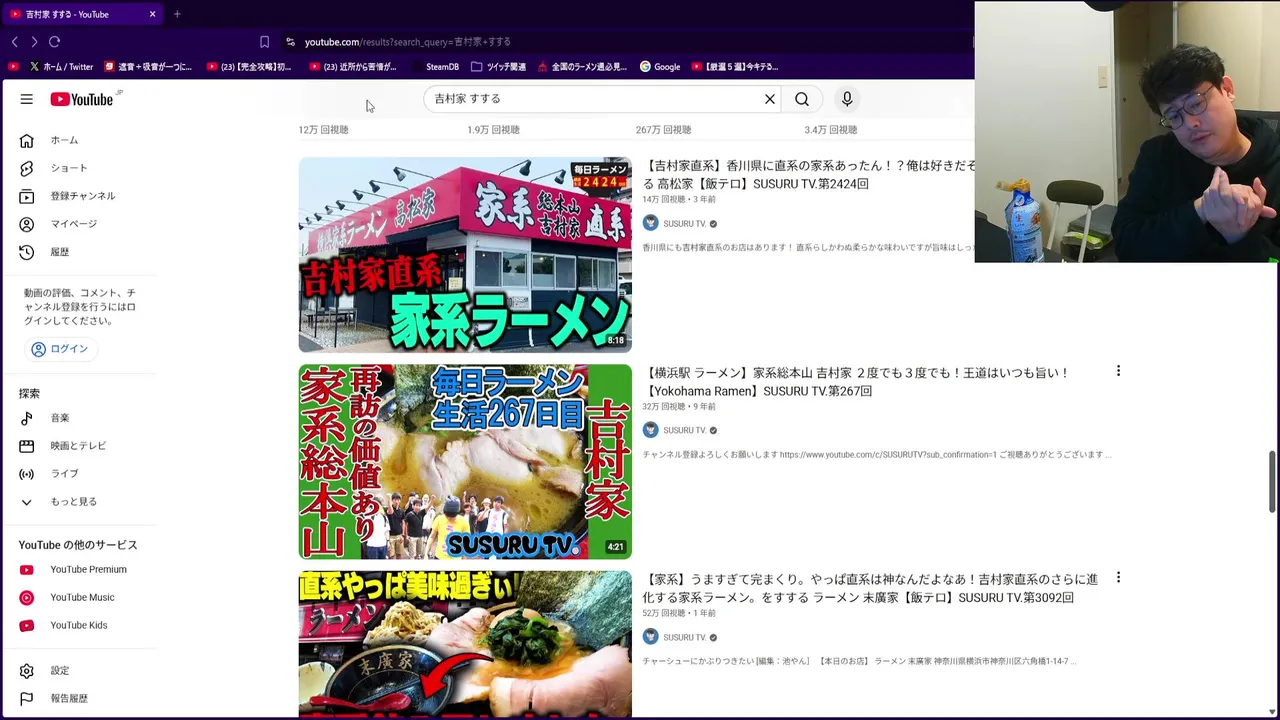
Task: Open three-dot menu for 第267回 video
Action: [1118, 371]
